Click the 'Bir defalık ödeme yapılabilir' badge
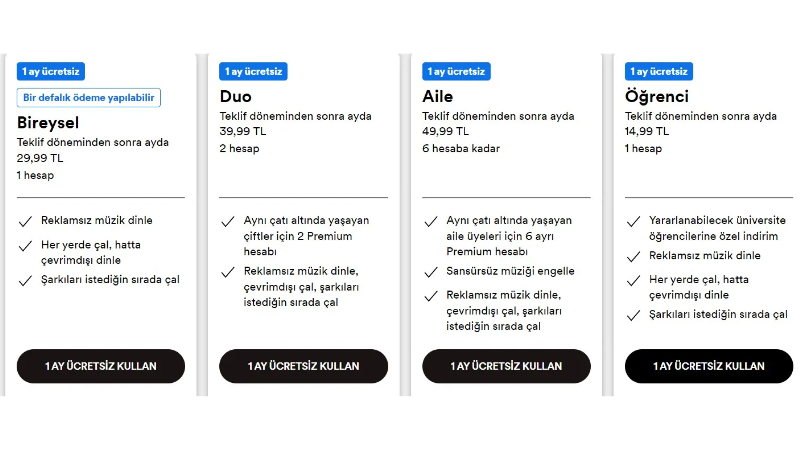 (89, 97)
